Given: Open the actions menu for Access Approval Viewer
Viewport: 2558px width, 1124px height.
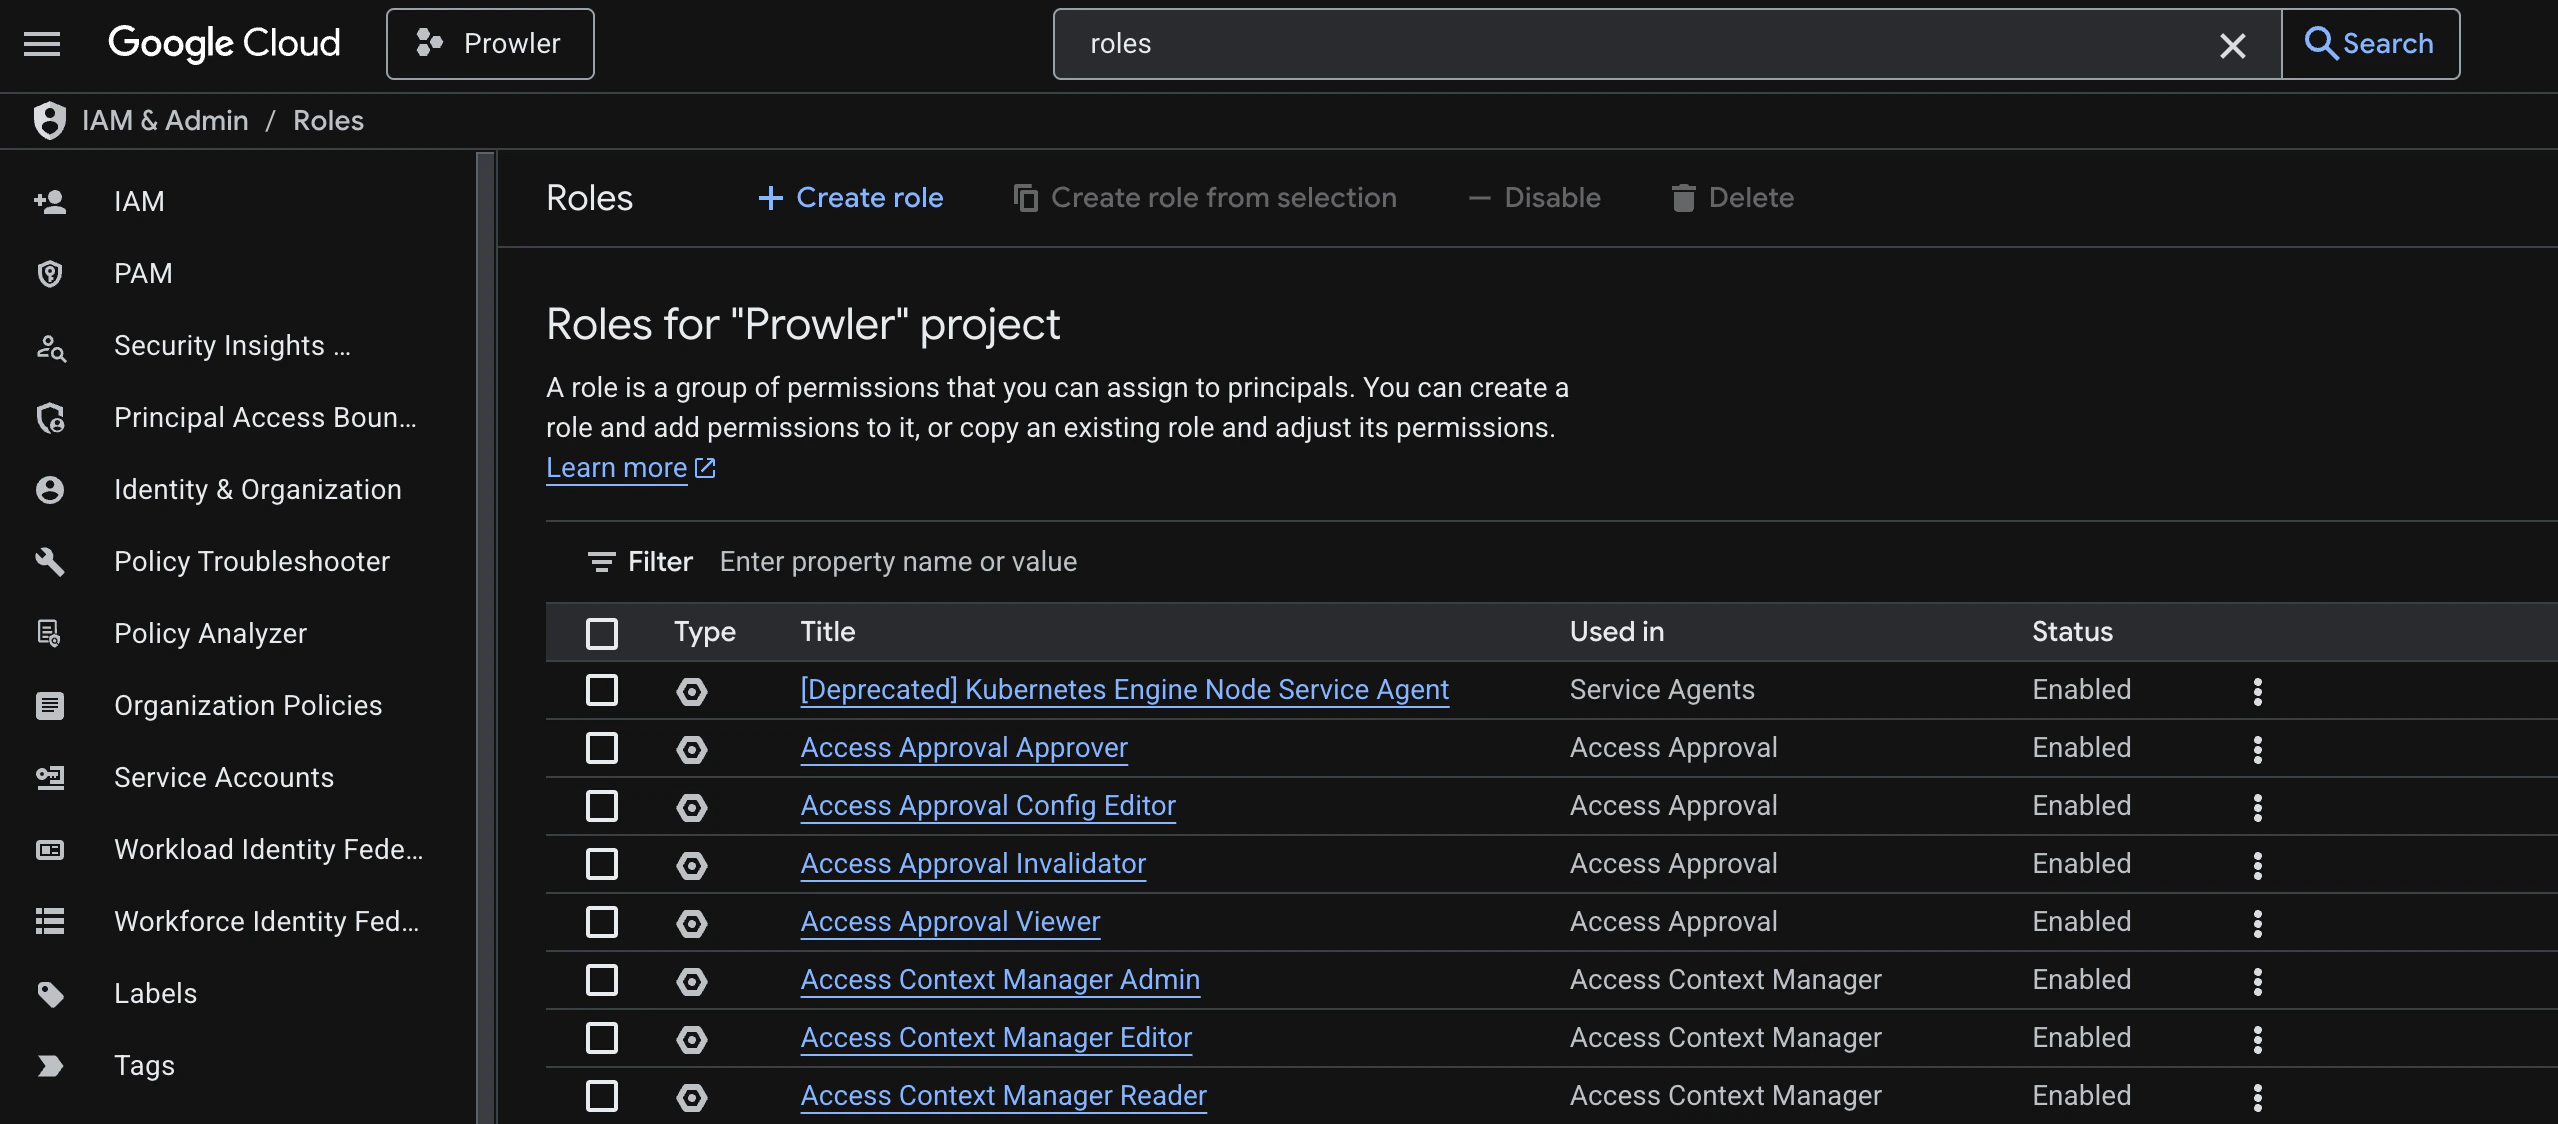Looking at the screenshot, I should (2258, 922).
